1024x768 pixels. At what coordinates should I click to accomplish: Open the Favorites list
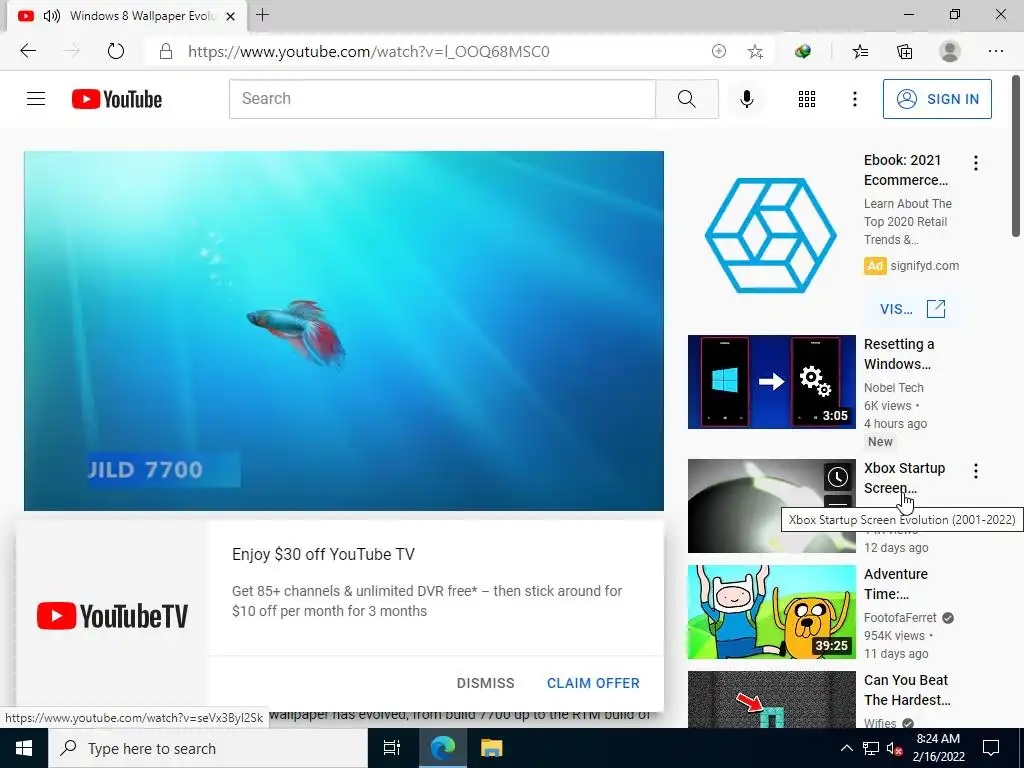coord(860,51)
